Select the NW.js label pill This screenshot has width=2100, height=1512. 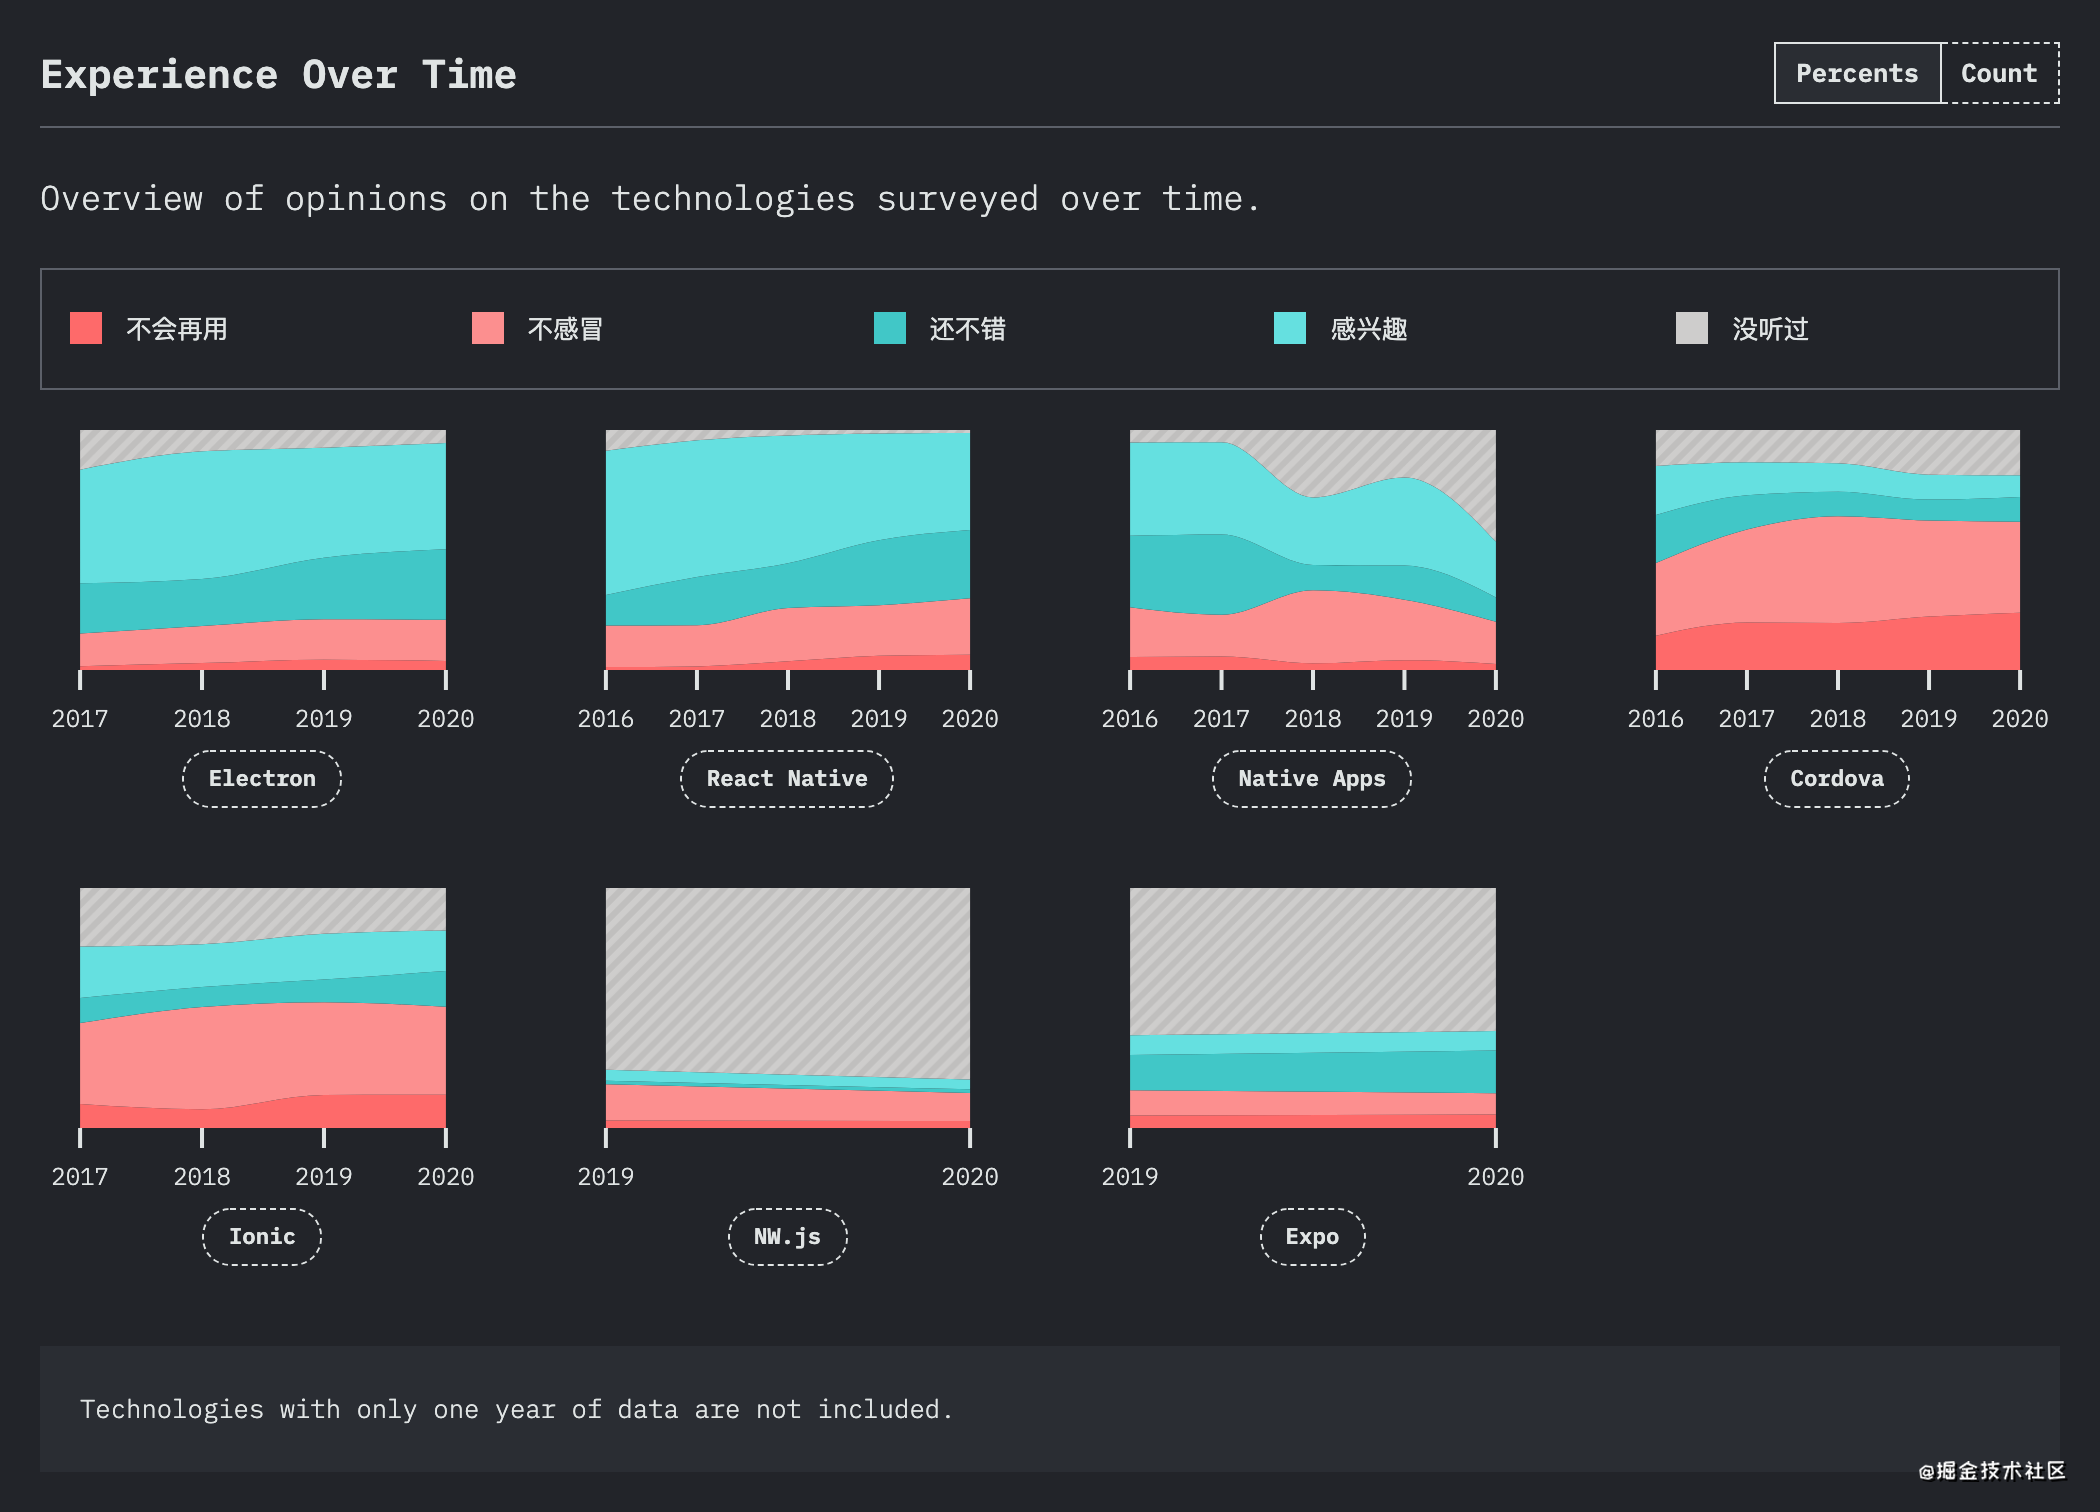click(787, 1237)
